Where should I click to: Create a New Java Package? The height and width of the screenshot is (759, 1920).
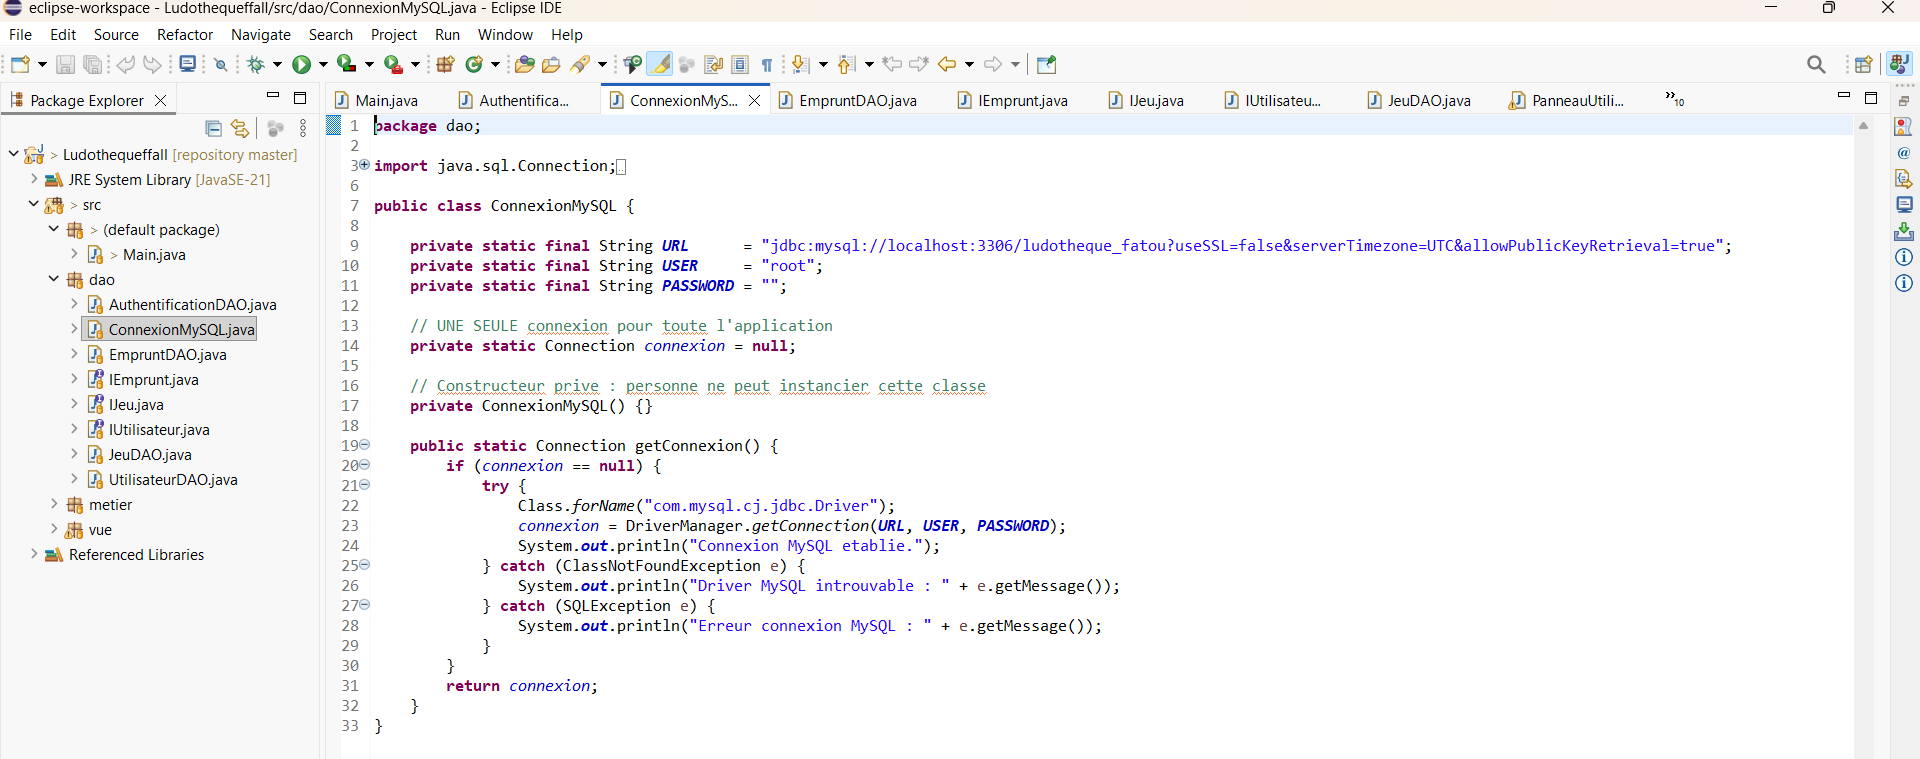[445, 64]
